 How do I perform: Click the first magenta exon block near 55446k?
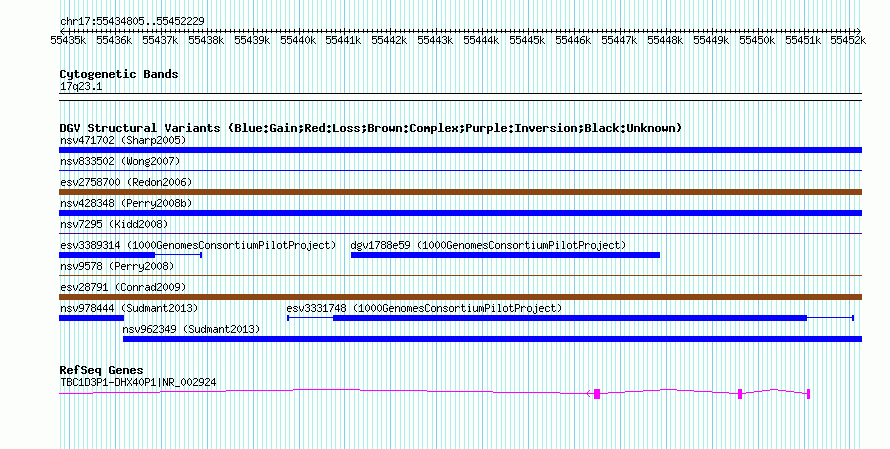[x=597, y=393]
